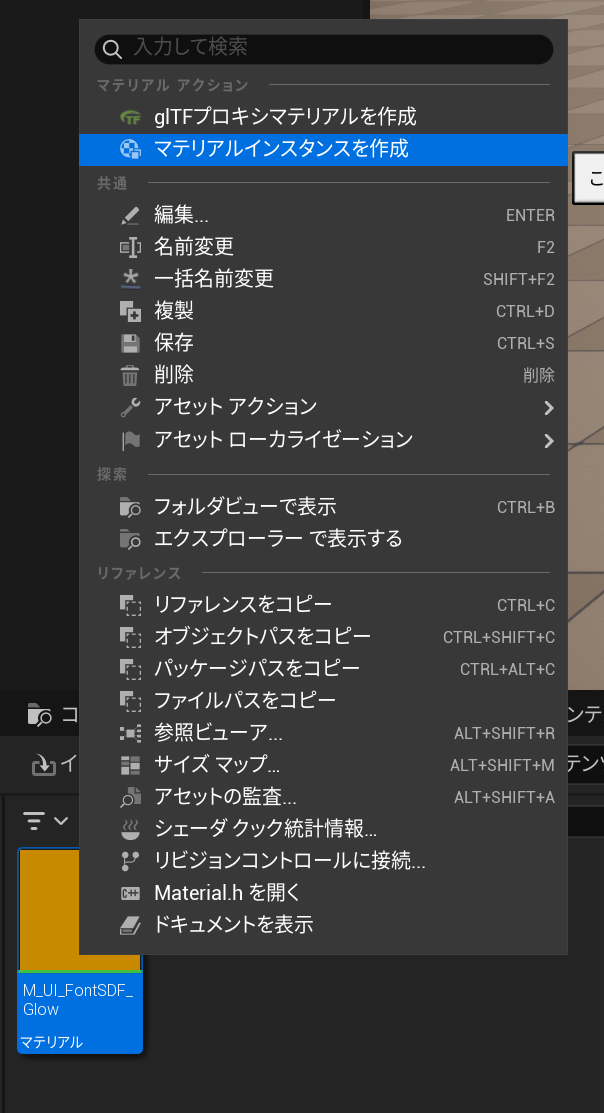Click the asterisk icon for 一括名前変更
Viewport: 604px width, 1113px height.
130,279
